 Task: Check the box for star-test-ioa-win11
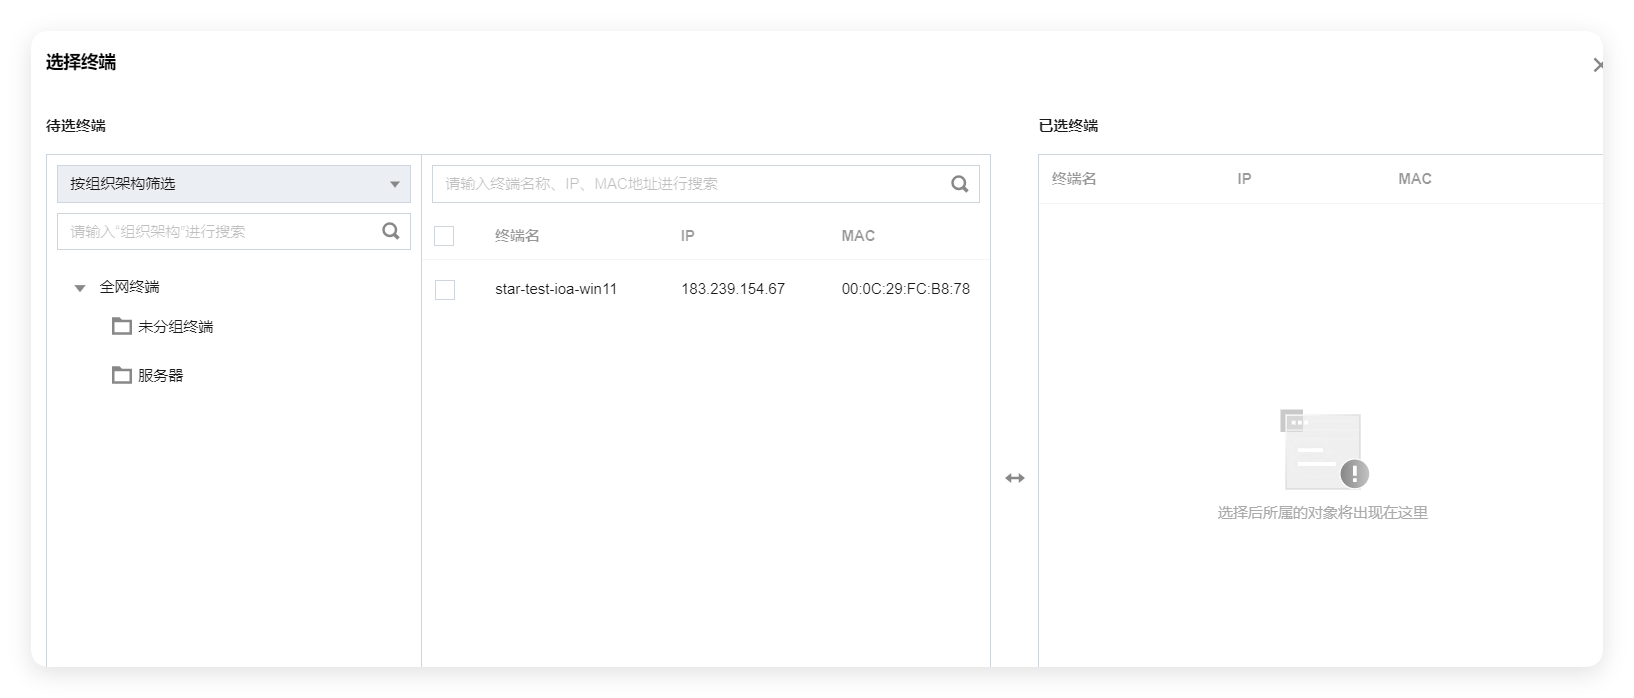click(445, 290)
